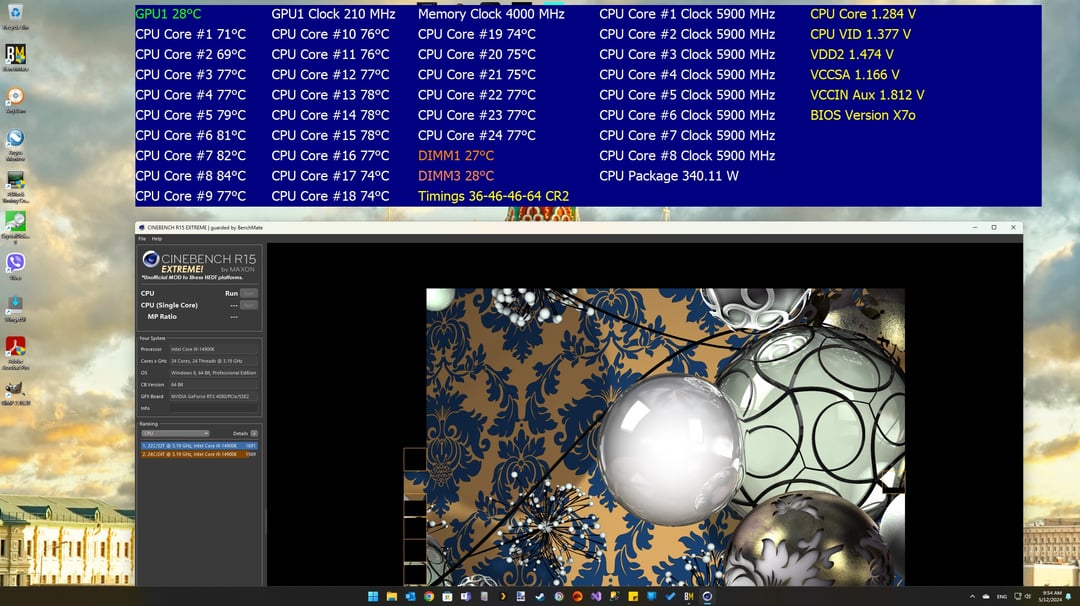1080x606 pixels.
Task: Click the 'CPU Core #1 Clock 5900 MHz' reading
Action: [687, 14]
